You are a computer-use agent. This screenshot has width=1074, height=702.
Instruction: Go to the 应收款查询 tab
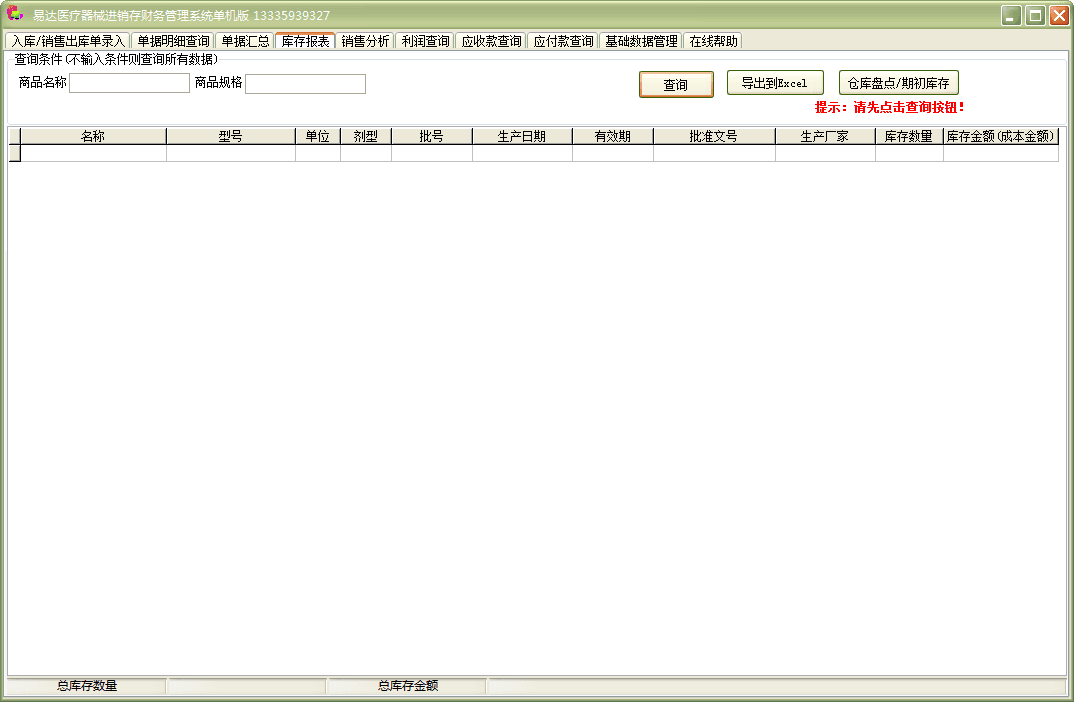(x=490, y=41)
